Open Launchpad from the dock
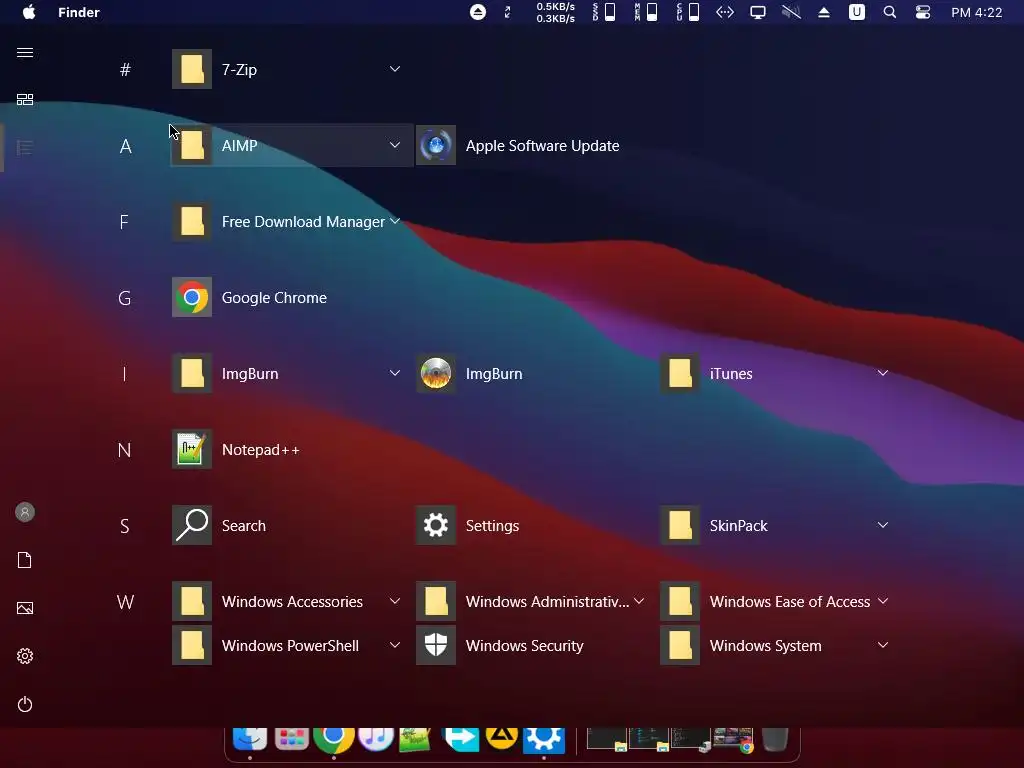Image resolution: width=1024 pixels, height=768 pixels. click(291, 738)
